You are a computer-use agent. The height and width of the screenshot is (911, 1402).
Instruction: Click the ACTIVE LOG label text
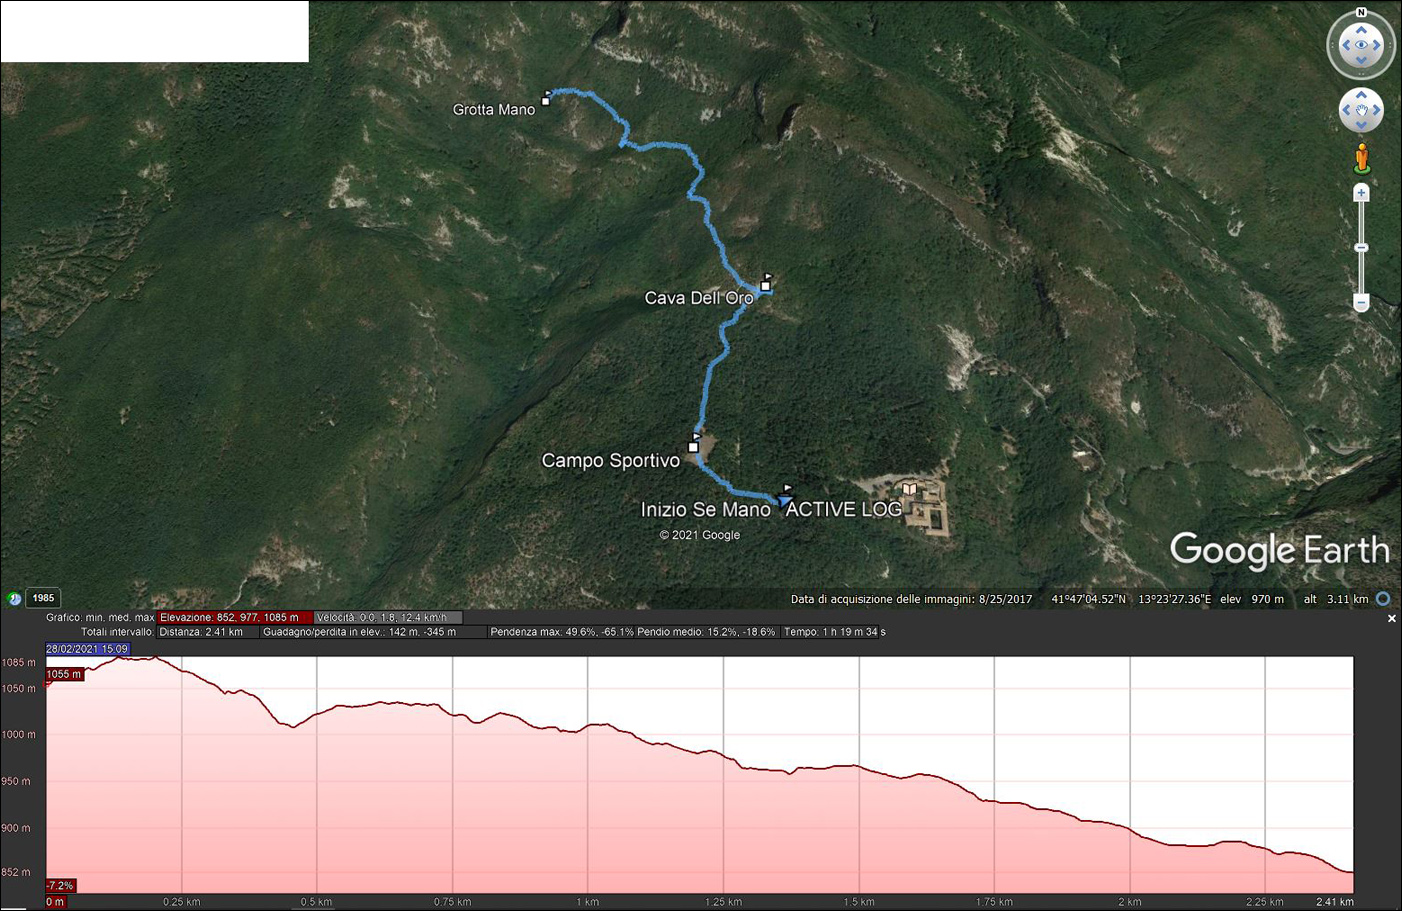pyautogui.click(x=844, y=510)
